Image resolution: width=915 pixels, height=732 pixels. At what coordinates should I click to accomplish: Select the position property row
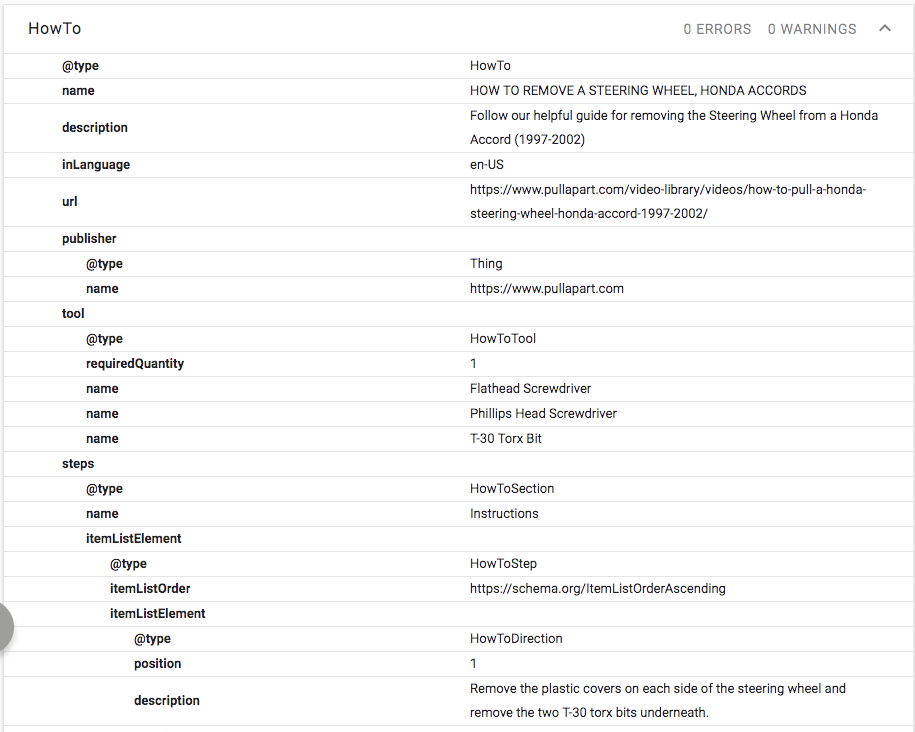click(x=158, y=664)
